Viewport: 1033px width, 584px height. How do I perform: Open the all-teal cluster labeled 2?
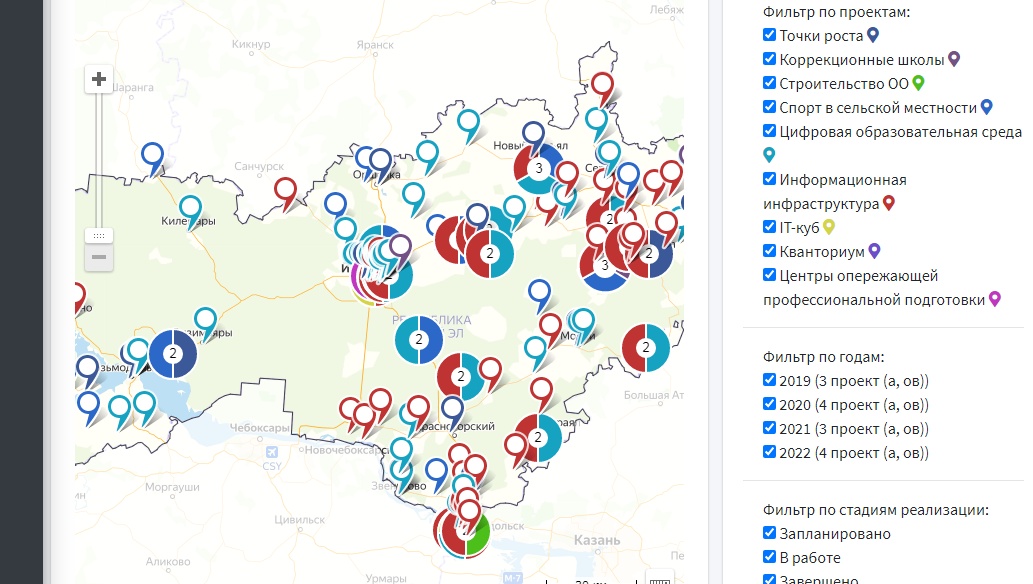(x=420, y=341)
